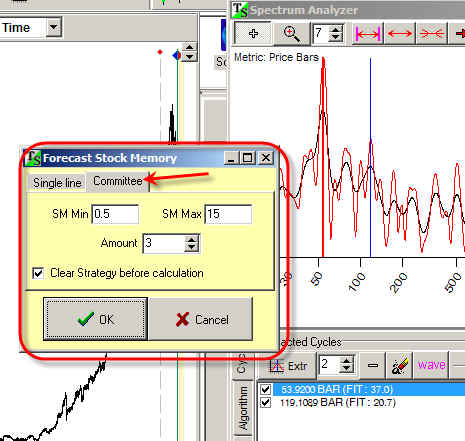
Task: Uncheck Clear Strategy before calculation
Action: click(38, 273)
